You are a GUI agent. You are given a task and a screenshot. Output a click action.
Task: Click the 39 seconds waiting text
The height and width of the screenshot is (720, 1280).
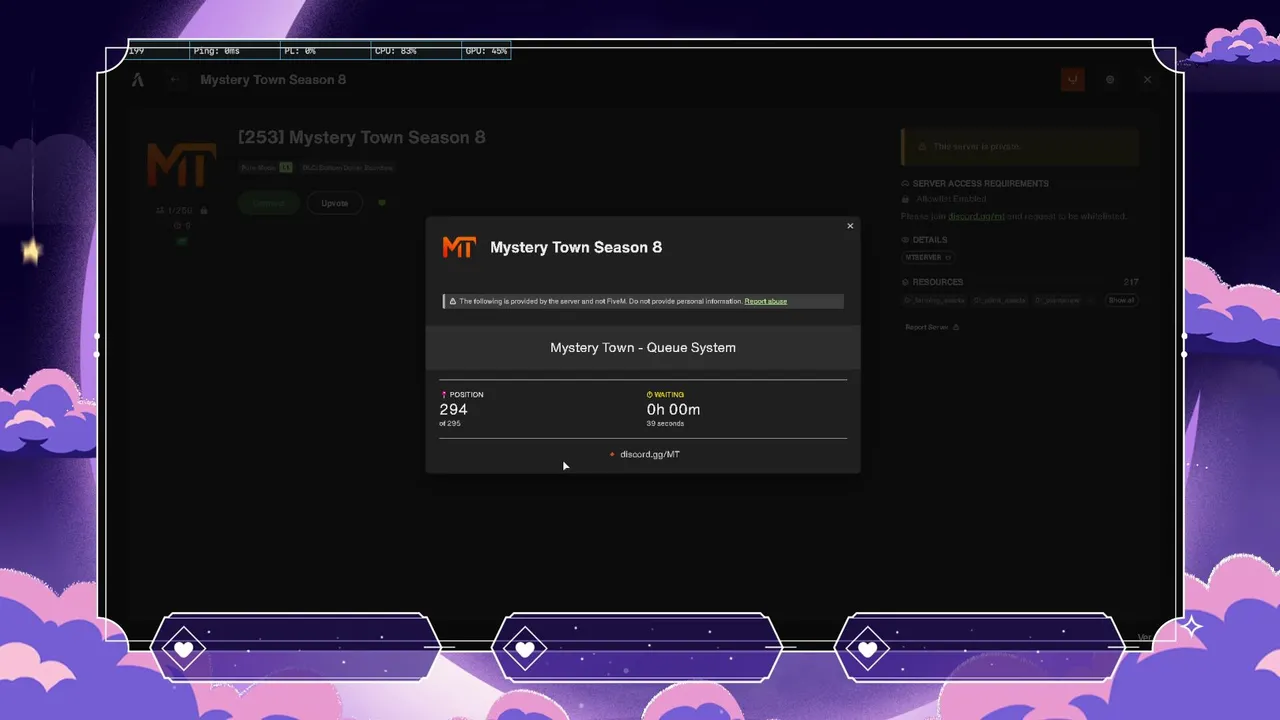pos(665,424)
